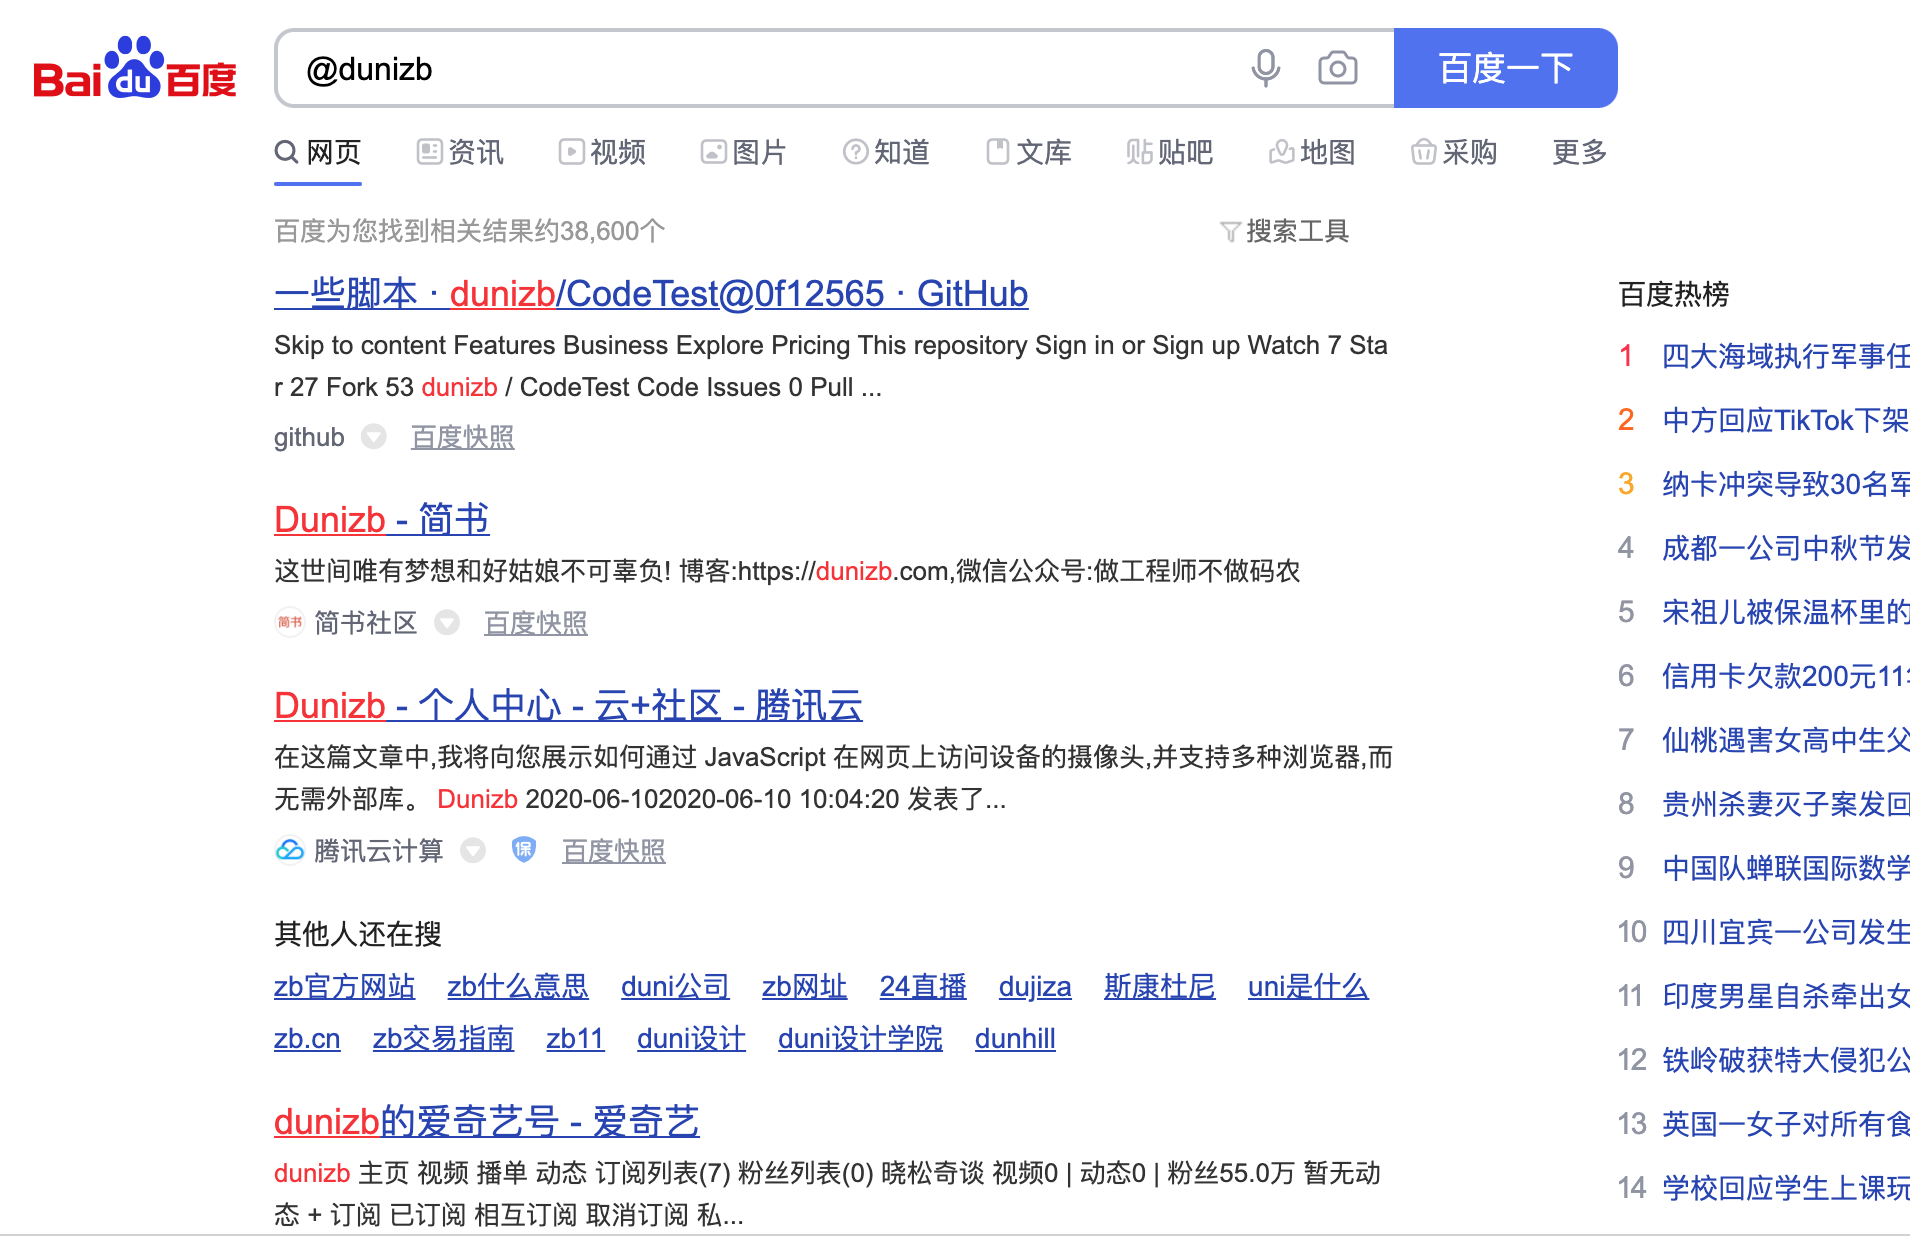Image resolution: width=1910 pixels, height=1236 pixels.
Task: Switch to the 视频 tab
Action: point(602,152)
